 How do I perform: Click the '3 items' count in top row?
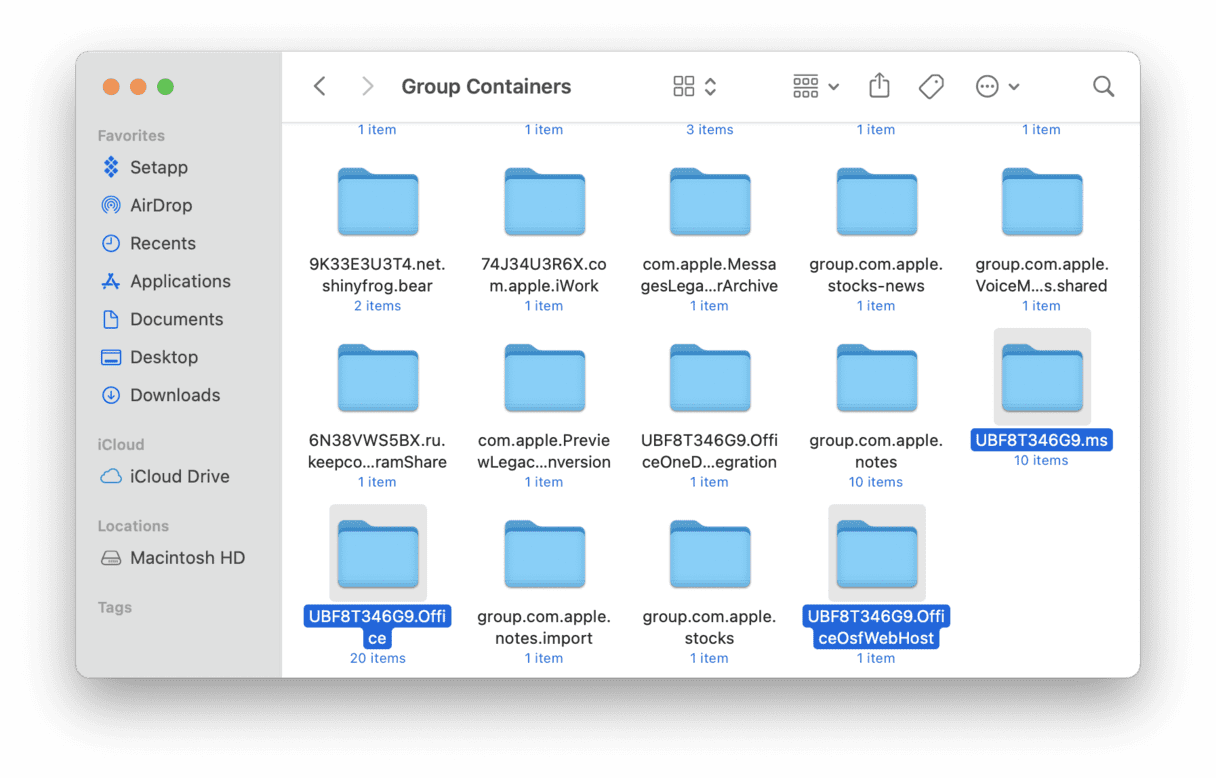click(x=710, y=130)
